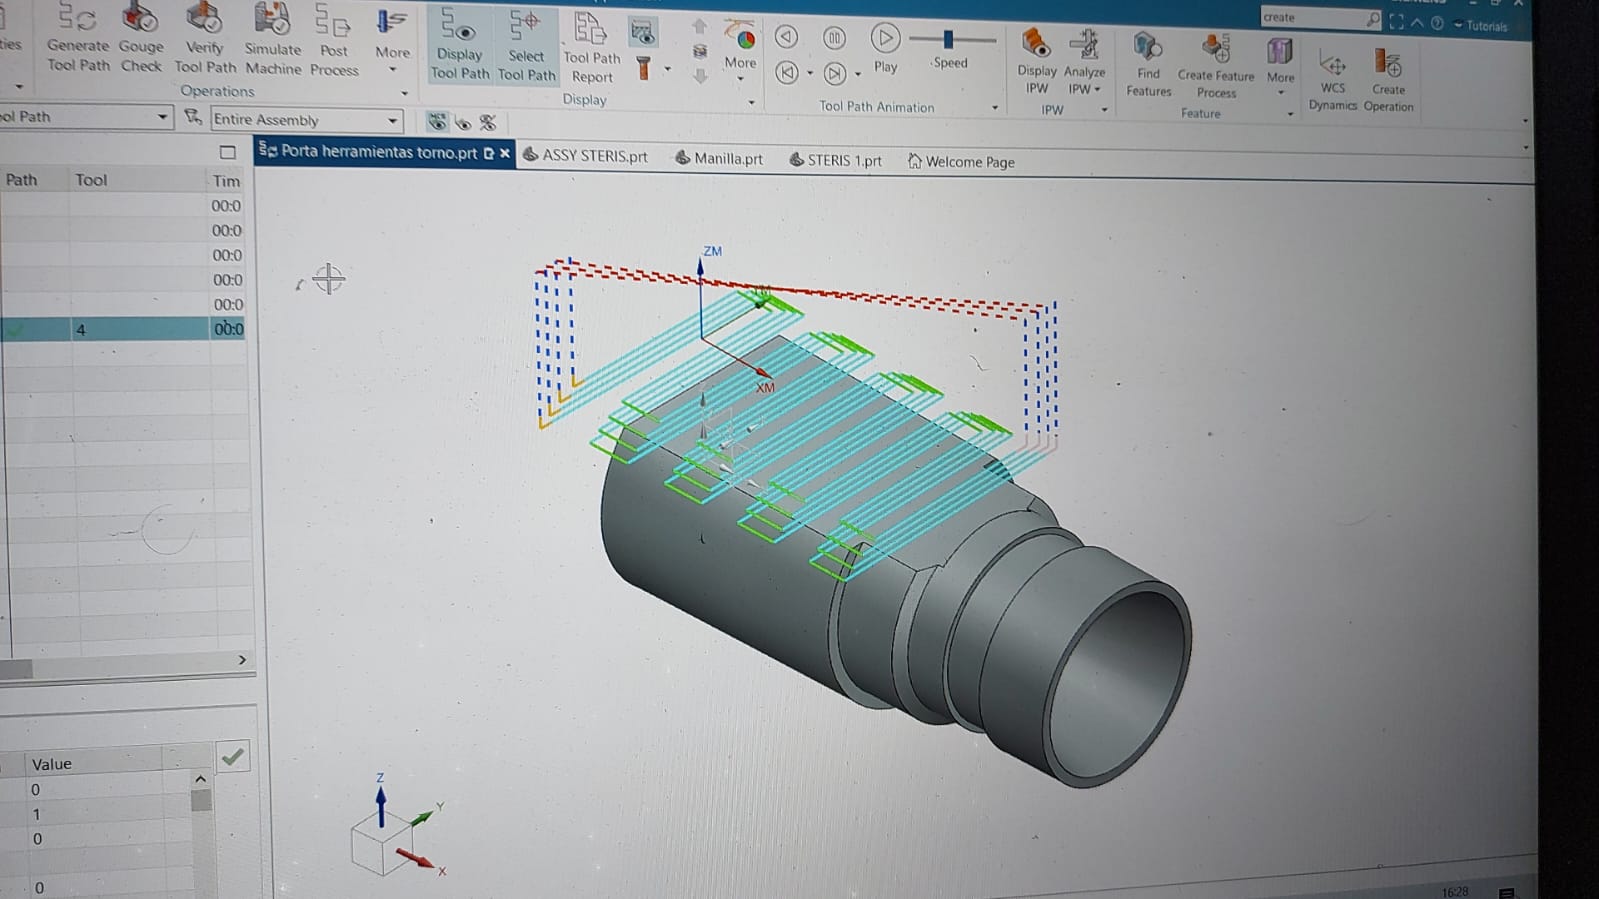Open the Tutorials menu
The image size is (1599, 899).
click(x=1481, y=26)
